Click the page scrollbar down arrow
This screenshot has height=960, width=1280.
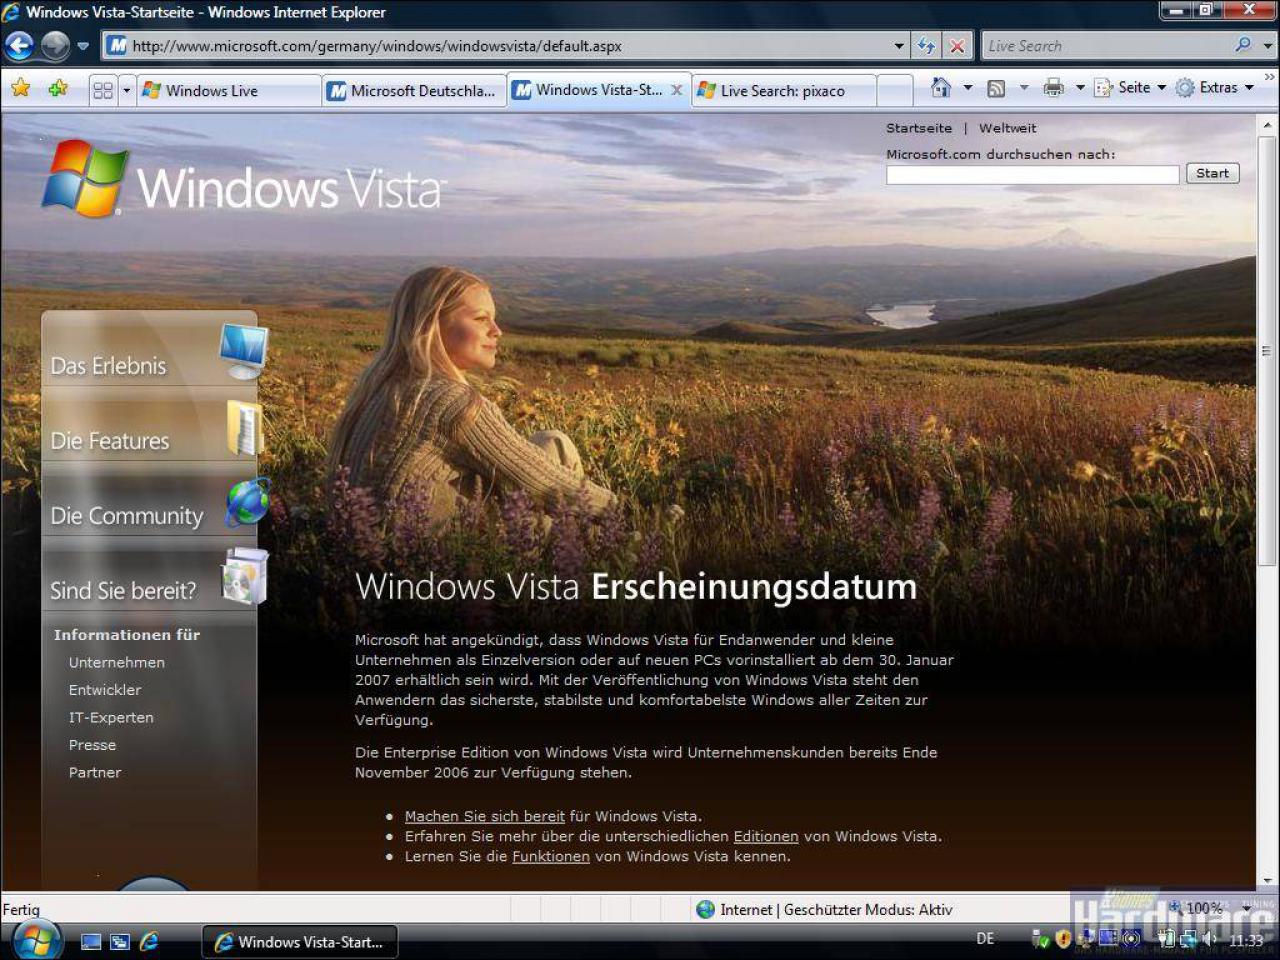pyautogui.click(x=1268, y=880)
